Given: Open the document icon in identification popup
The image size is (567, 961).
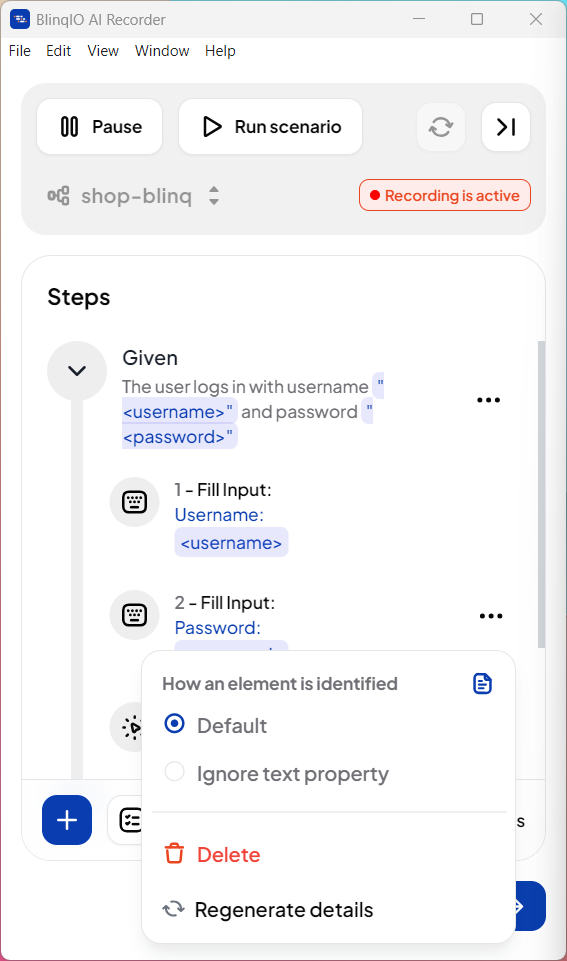Looking at the screenshot, I should 482,683.
